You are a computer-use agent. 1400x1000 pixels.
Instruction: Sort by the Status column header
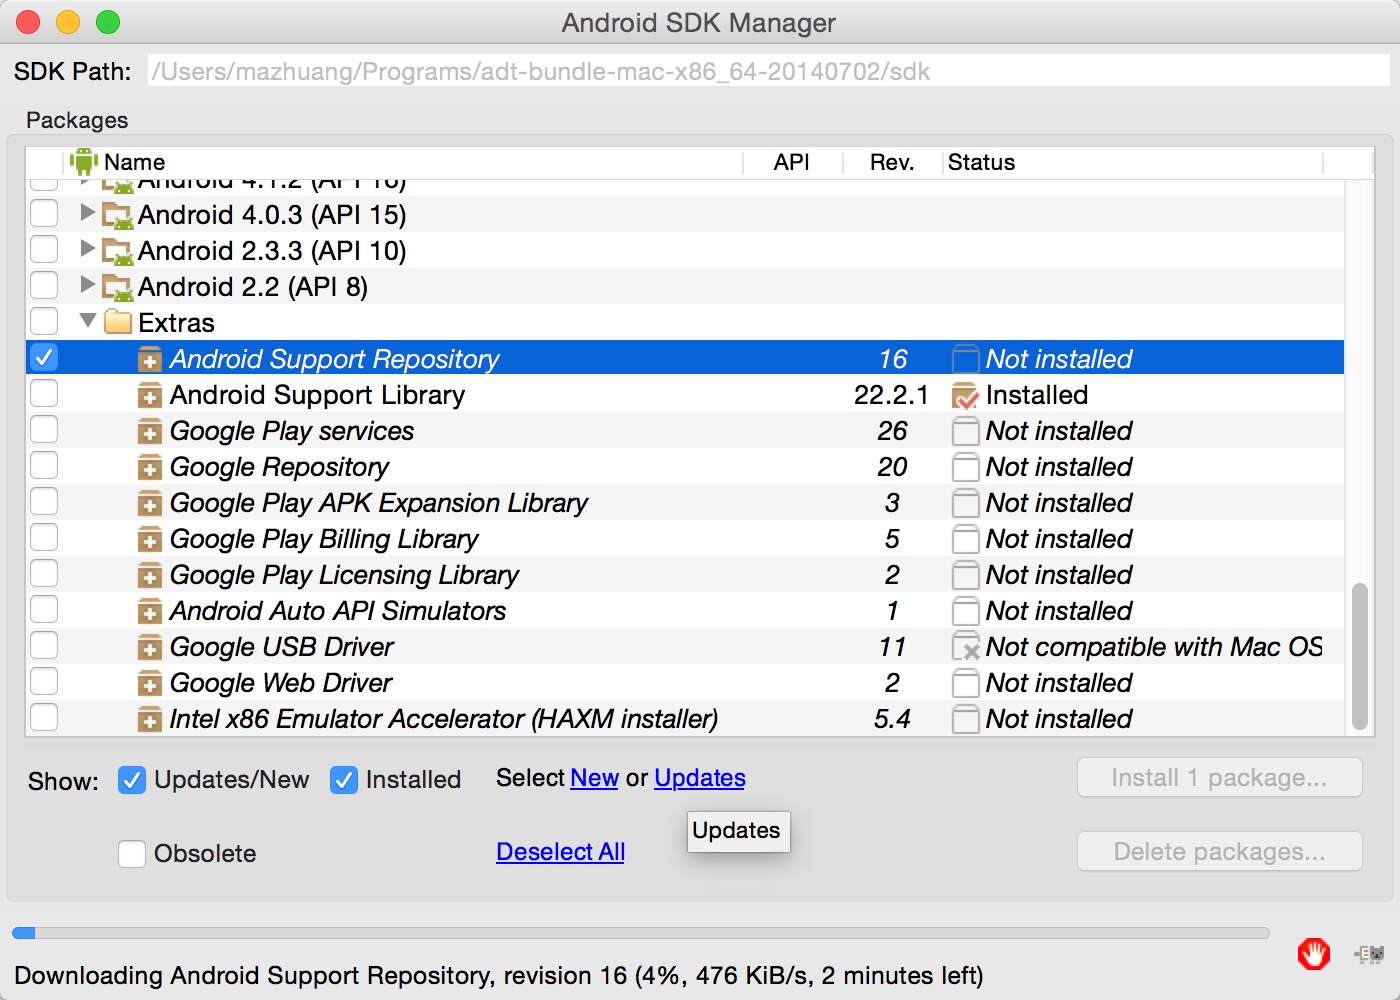click(x=981, y=162)
